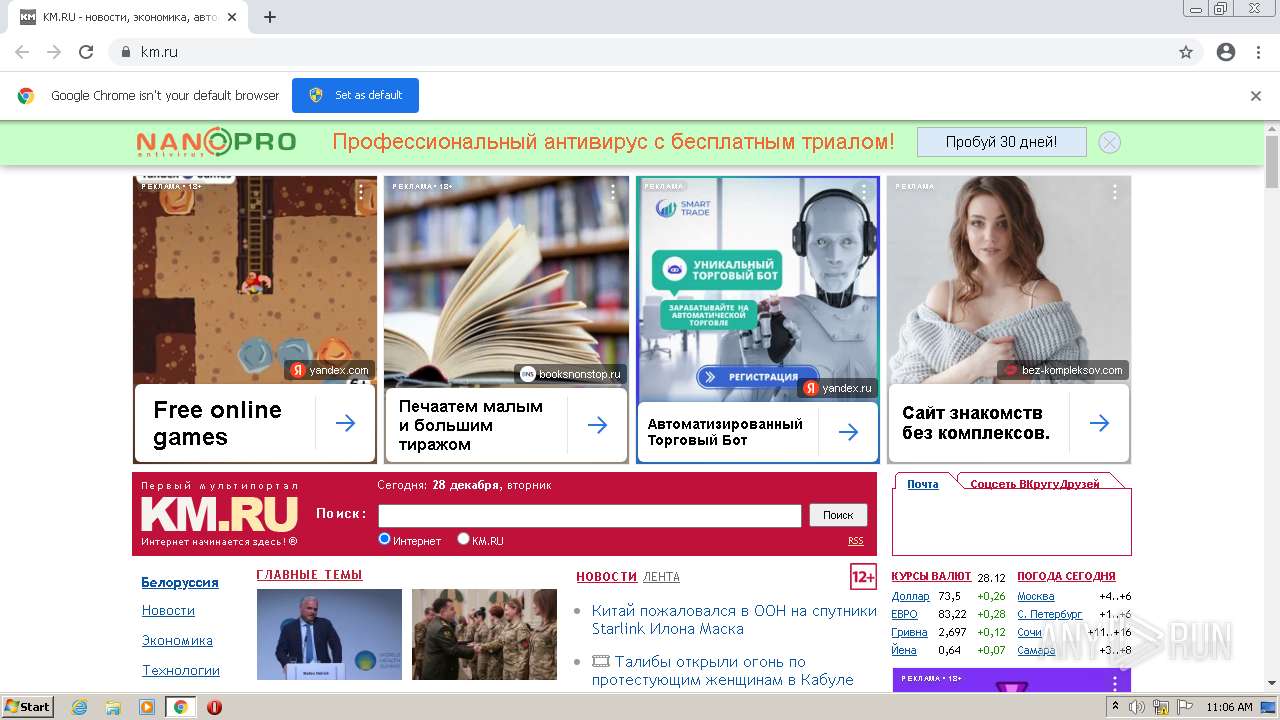Open the 'НОВОСТИ' heading link
Screen dimensions: 1280x720
(606, 577)
